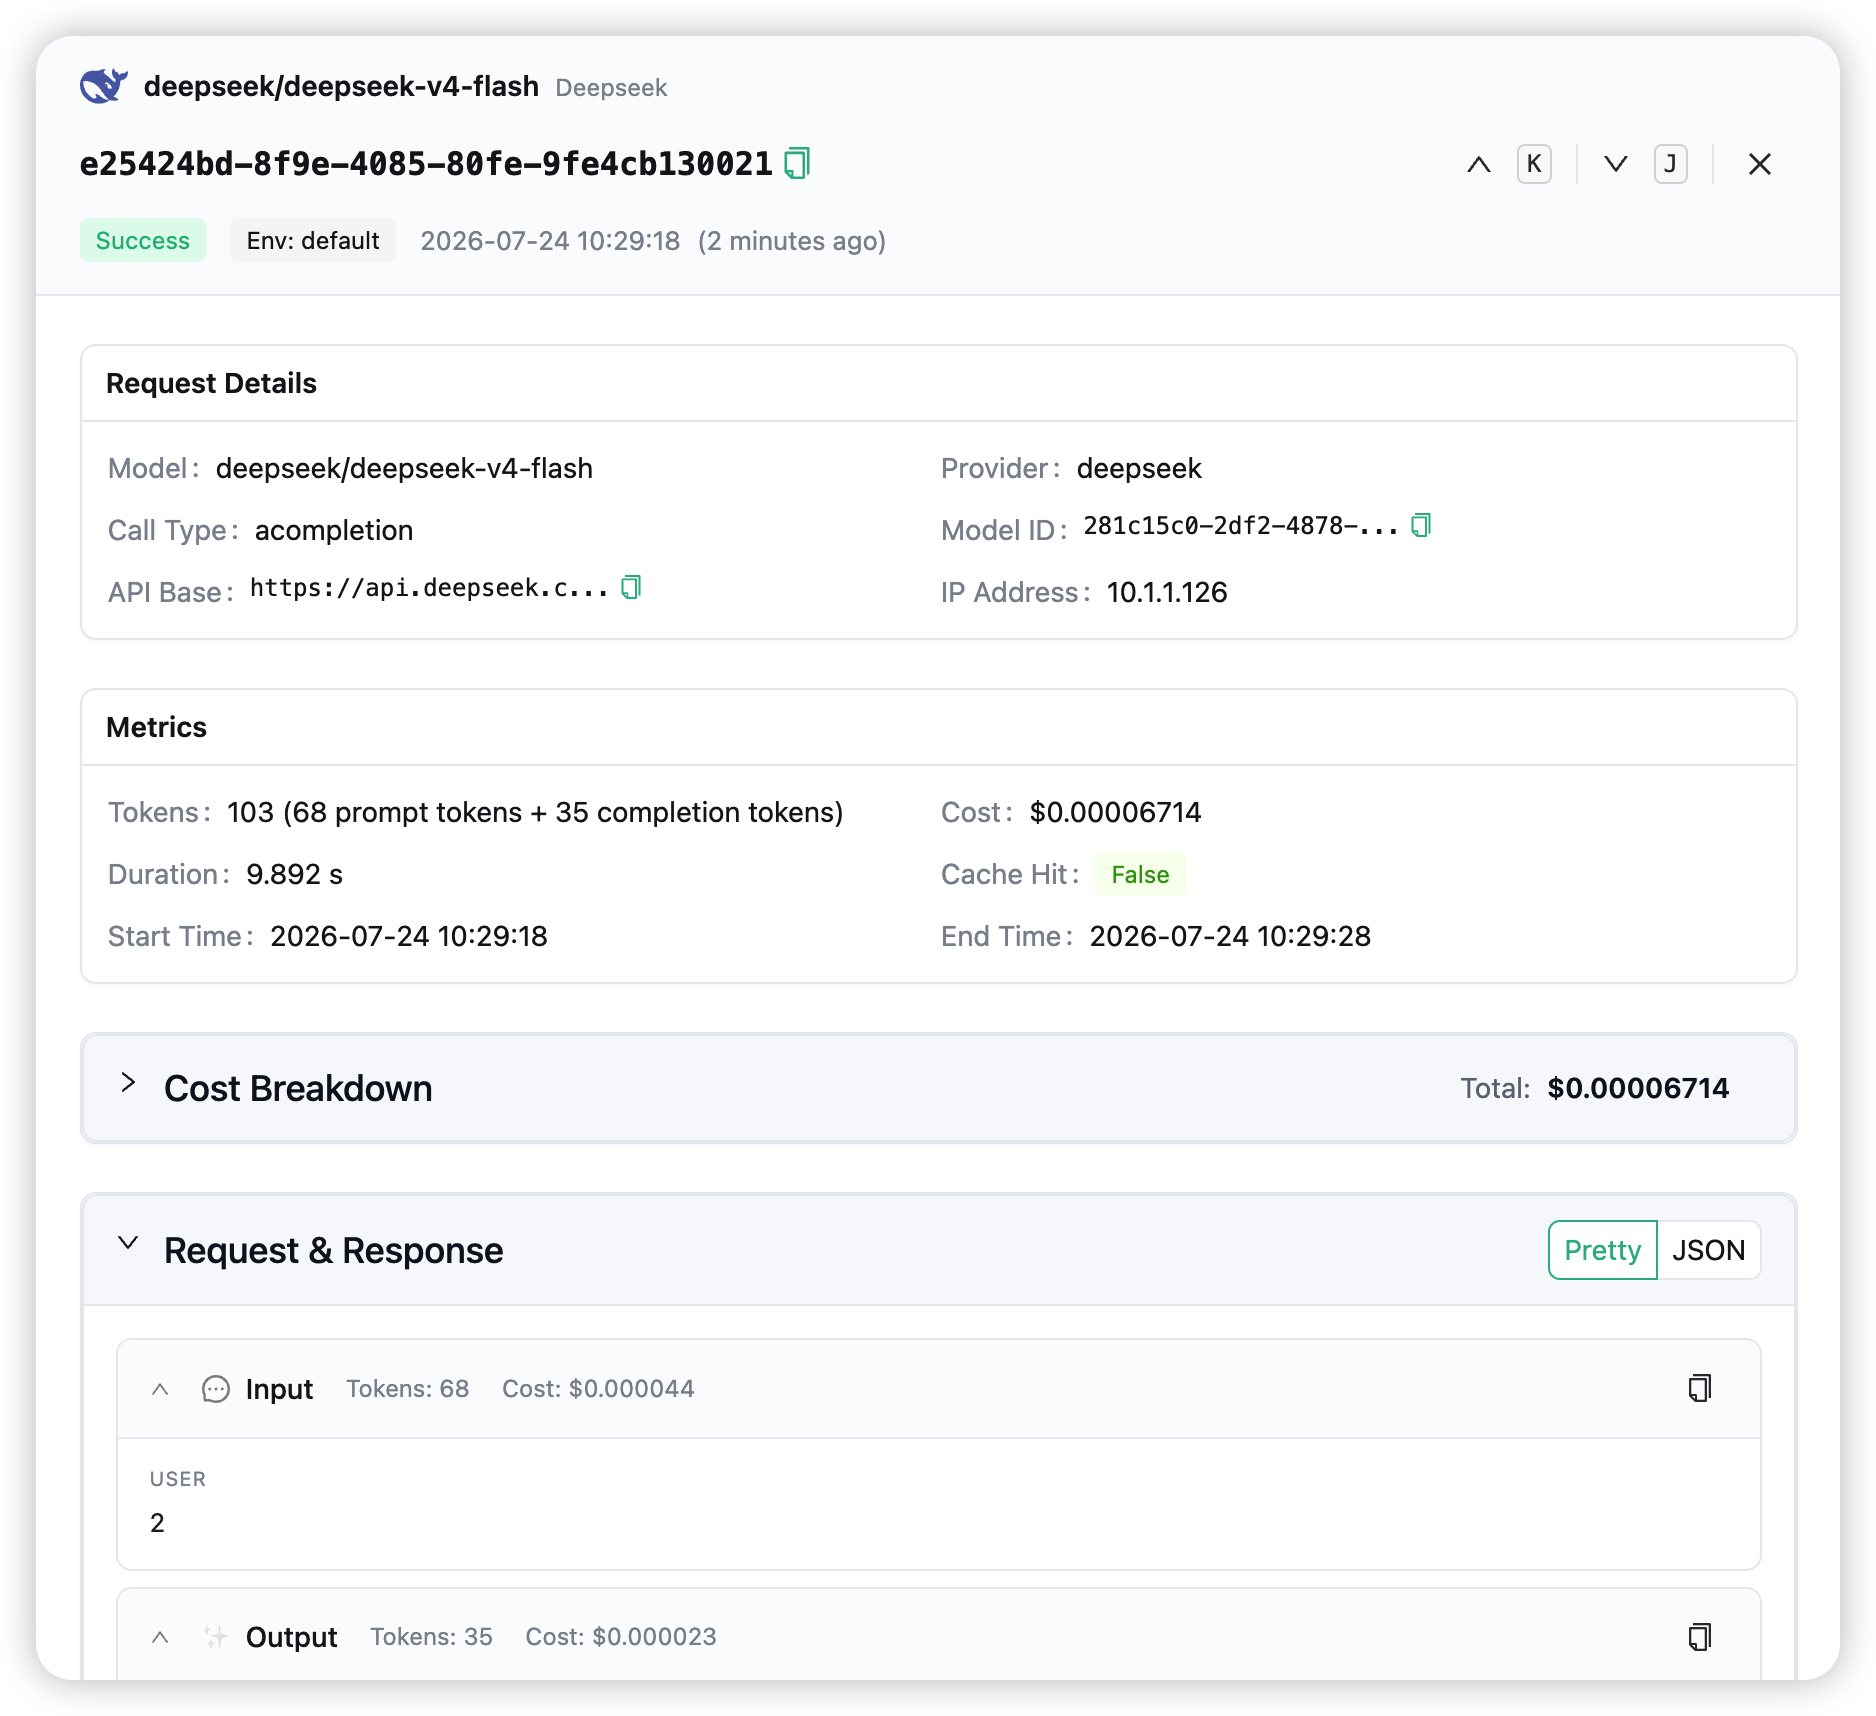This screenshot has width=1876, height=1716.
Task: Click the Input Tokens: 68 label
Action: [408, 1389]
